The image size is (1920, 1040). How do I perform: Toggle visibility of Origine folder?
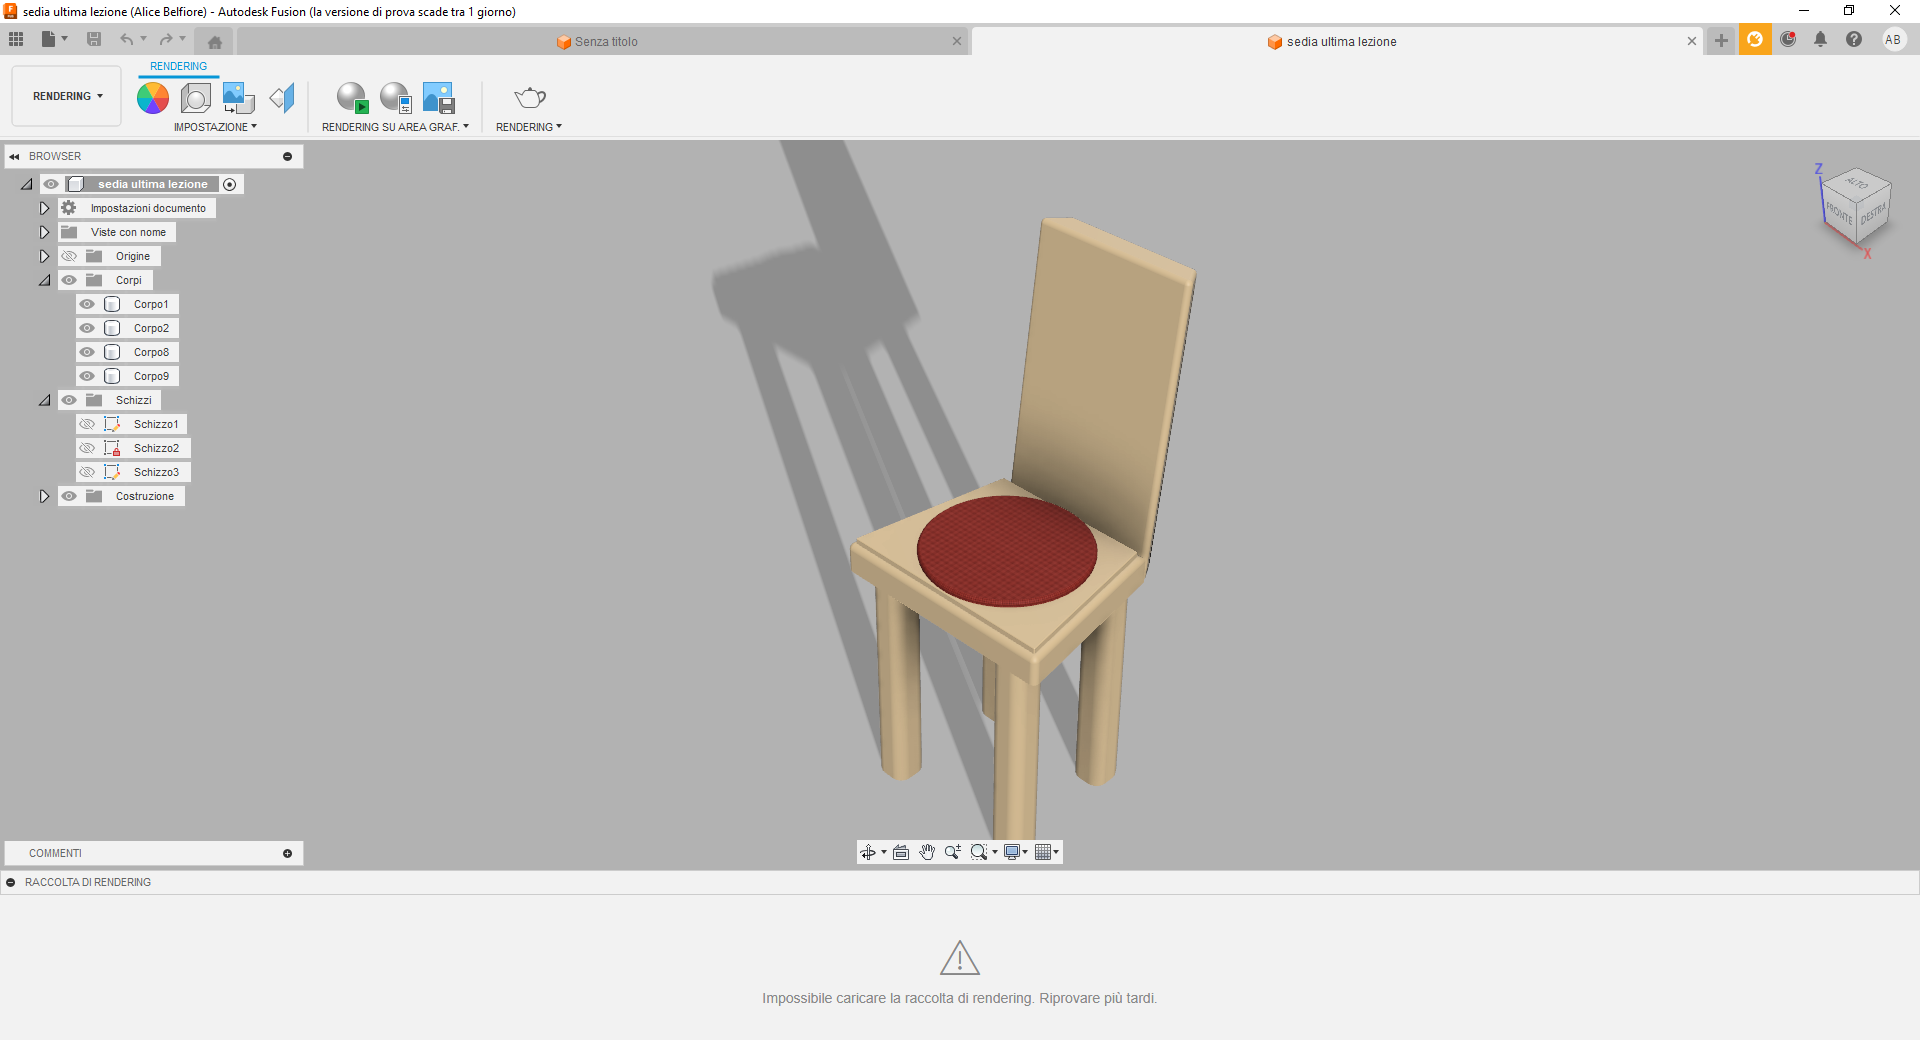coord(69,256)
